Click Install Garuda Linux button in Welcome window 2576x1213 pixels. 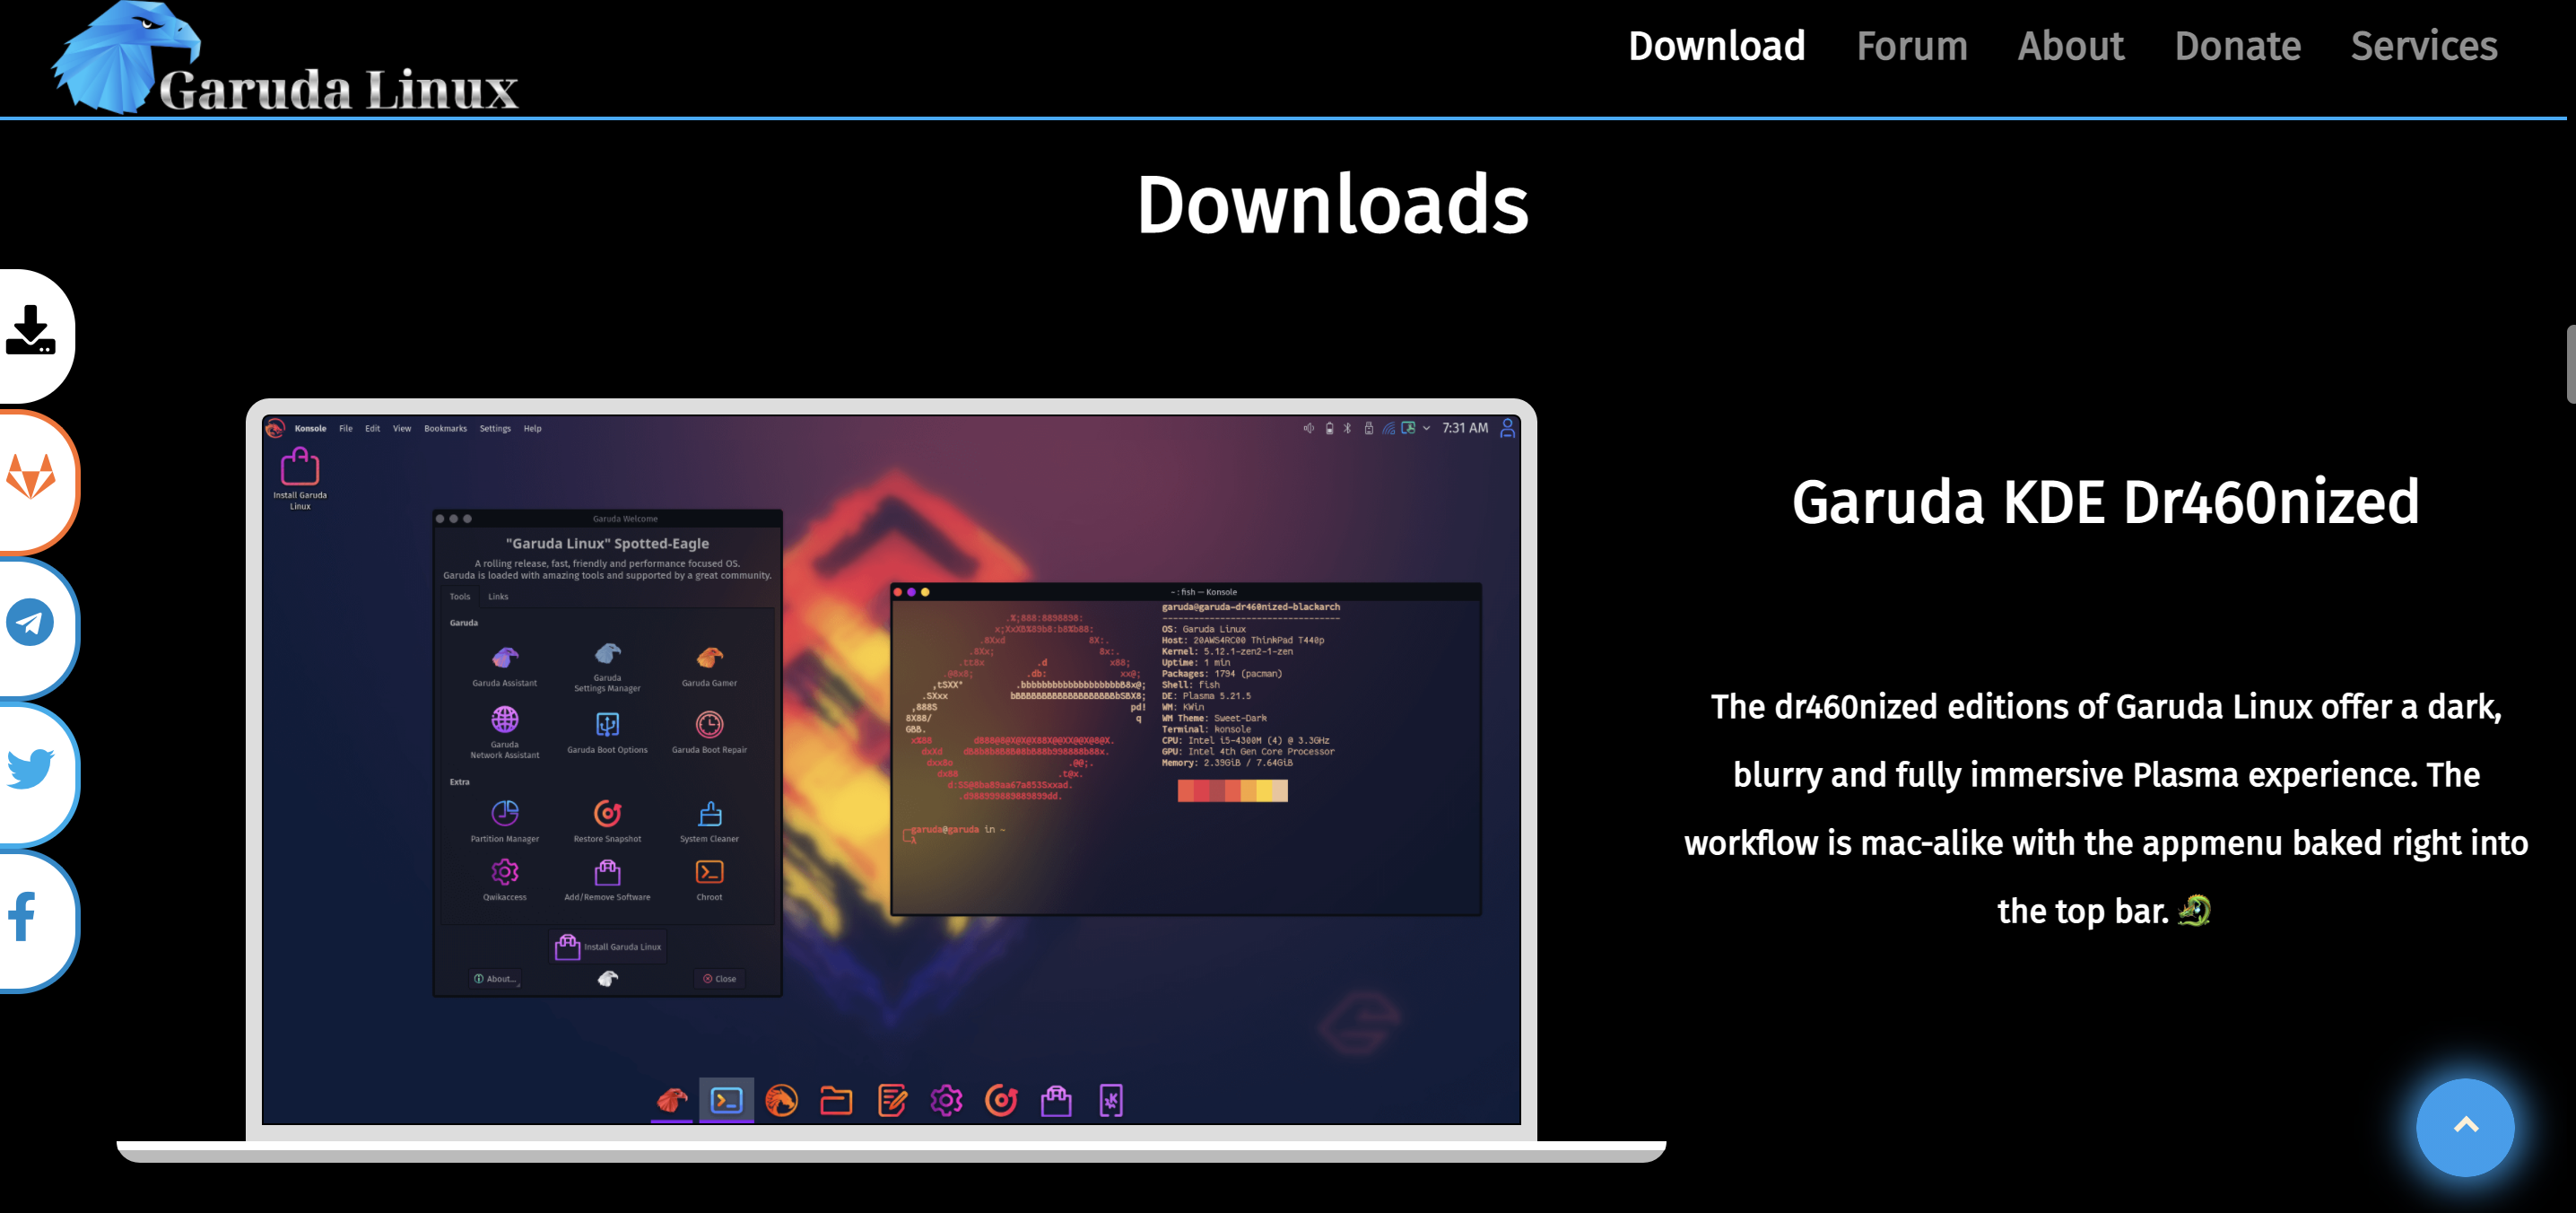608,946
